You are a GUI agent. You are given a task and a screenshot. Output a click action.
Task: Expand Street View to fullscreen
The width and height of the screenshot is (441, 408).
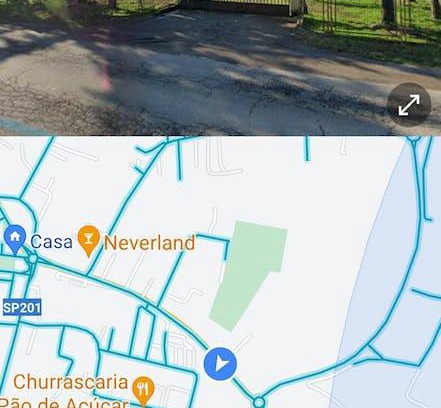(x=409, y=105)
